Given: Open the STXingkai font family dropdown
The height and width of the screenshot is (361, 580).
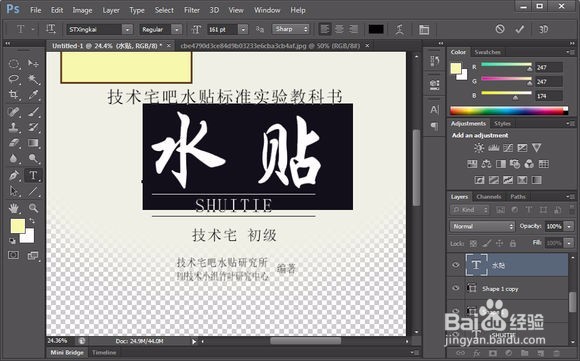Looking at the screenshot, I should point(127,29).
